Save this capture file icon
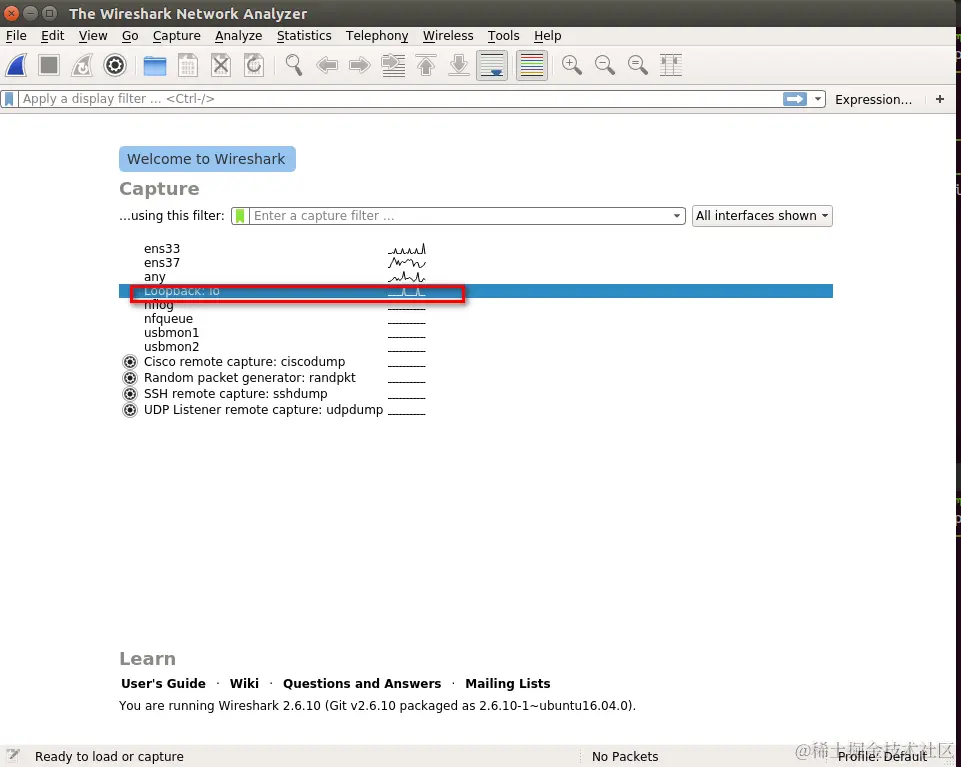This screenshot has width=961, height=767. click(x=188, y=65)
